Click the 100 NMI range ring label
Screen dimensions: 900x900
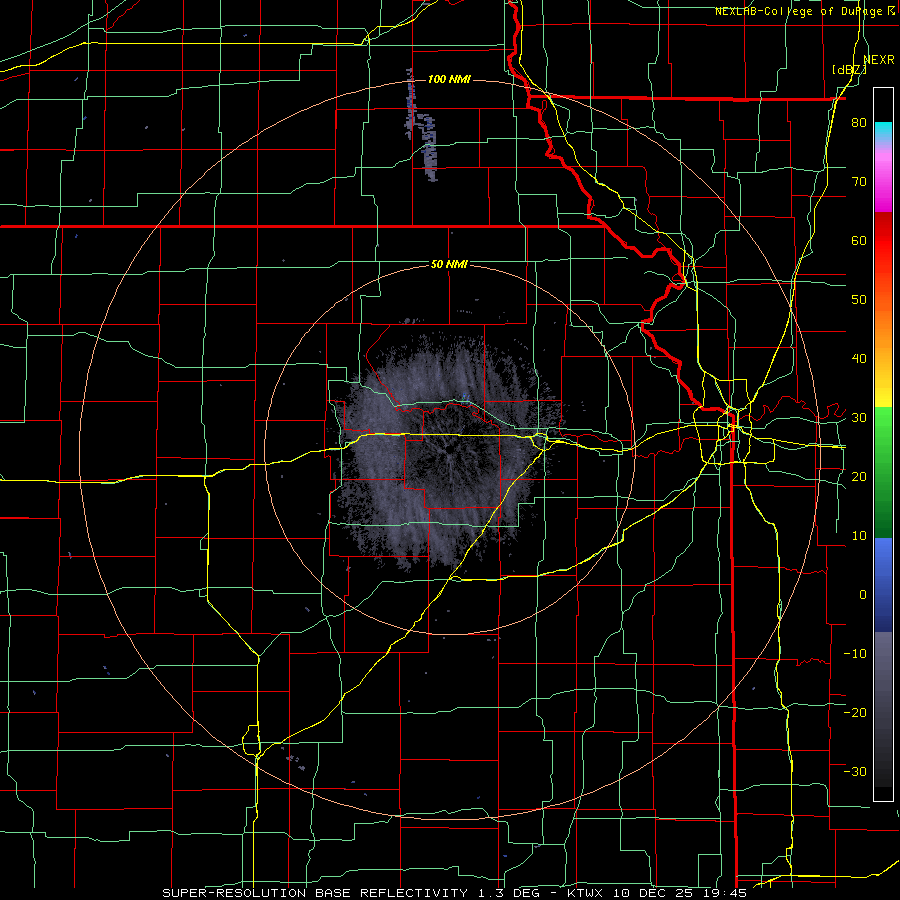pyautogui.click(x=449, y=79)
